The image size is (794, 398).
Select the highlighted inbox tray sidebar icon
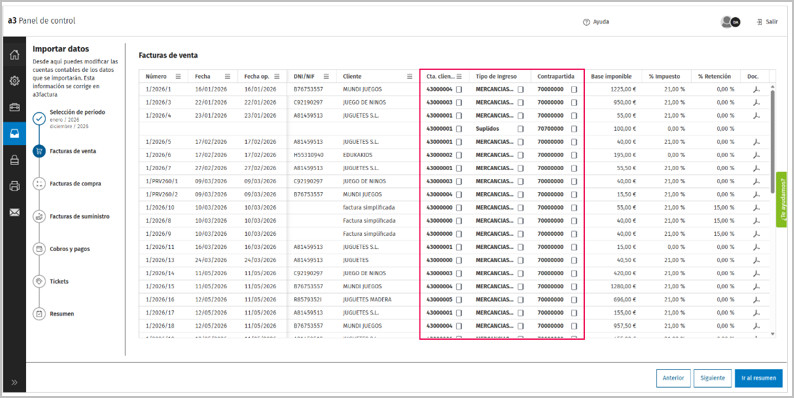[14, 134]
